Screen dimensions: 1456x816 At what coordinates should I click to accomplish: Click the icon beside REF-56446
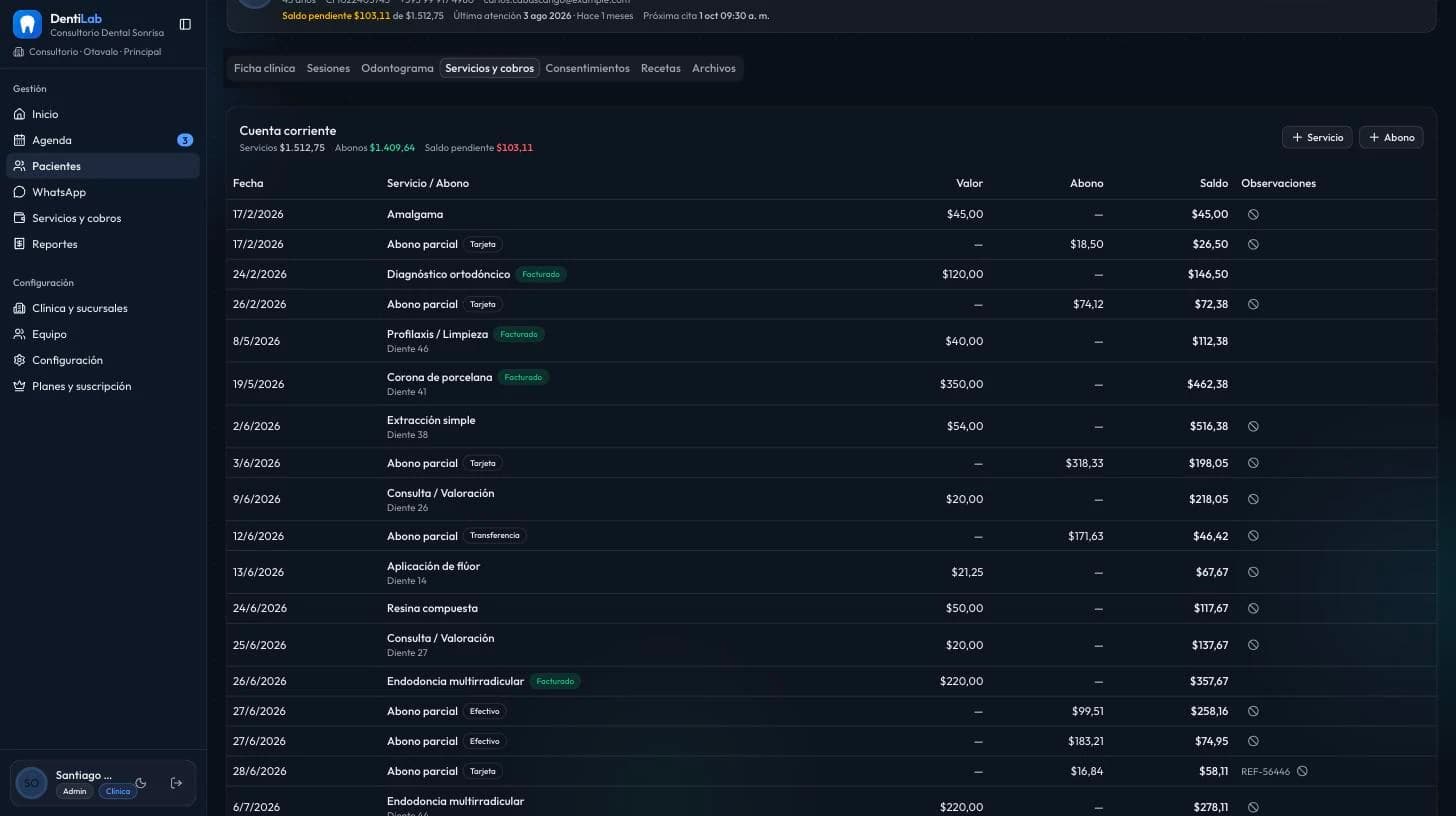[x=1302, y=771]
